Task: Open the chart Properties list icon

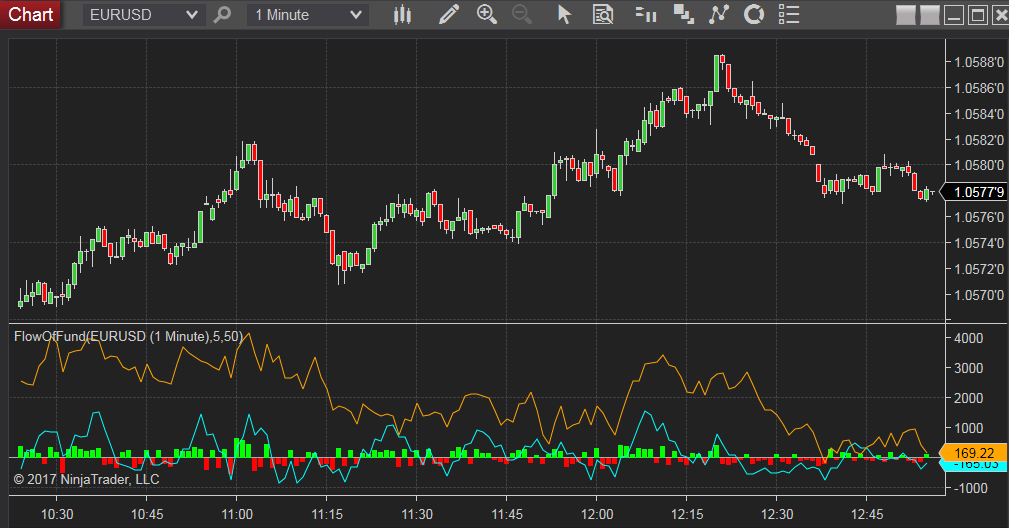Action: pos(789,14)
